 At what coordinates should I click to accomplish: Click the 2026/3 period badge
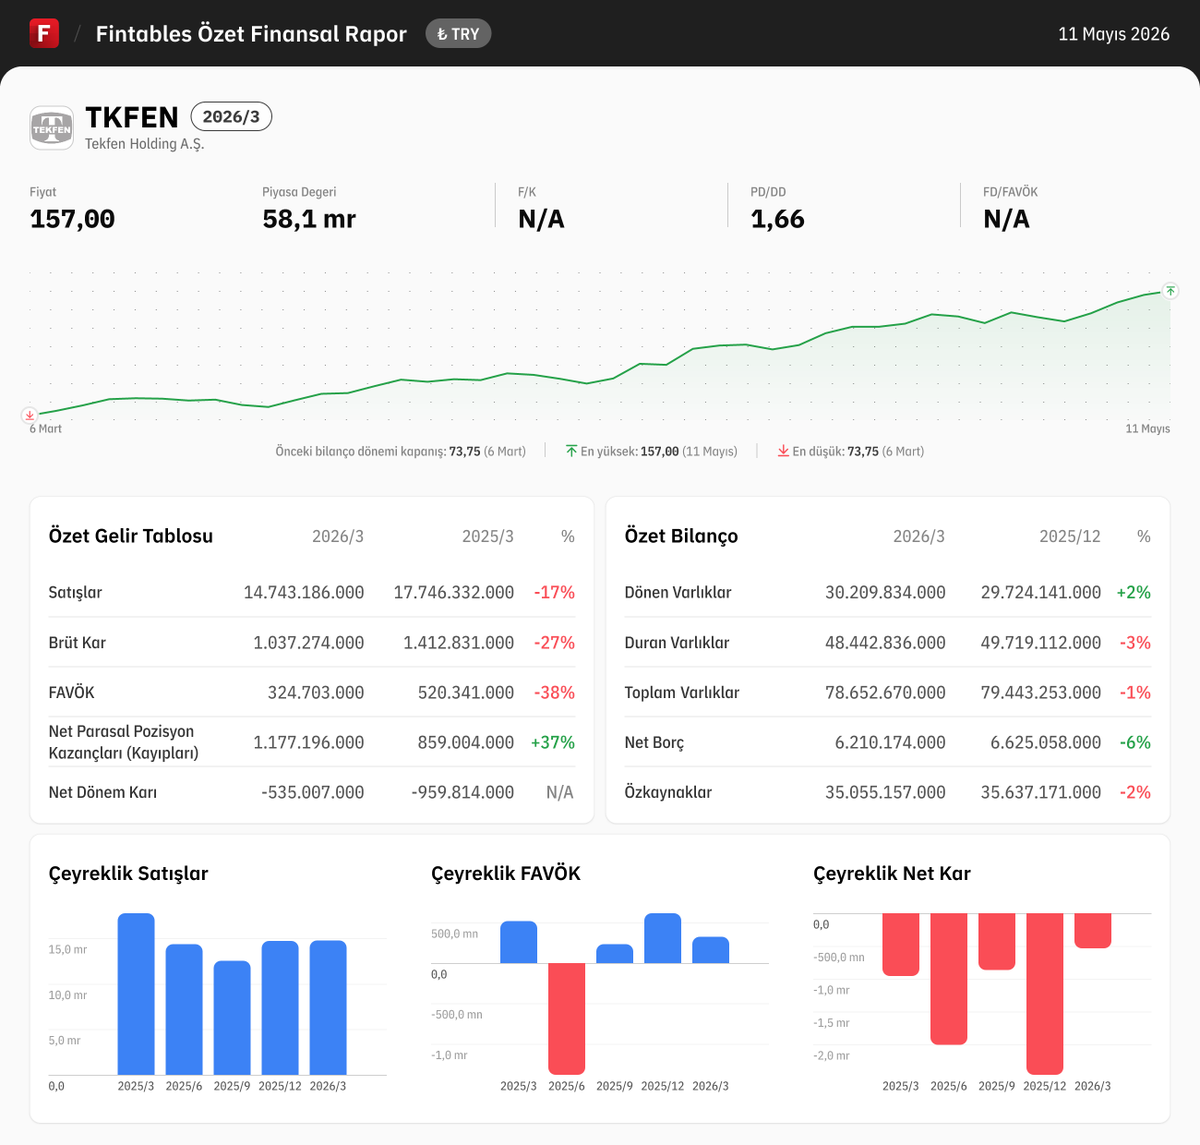231,117
